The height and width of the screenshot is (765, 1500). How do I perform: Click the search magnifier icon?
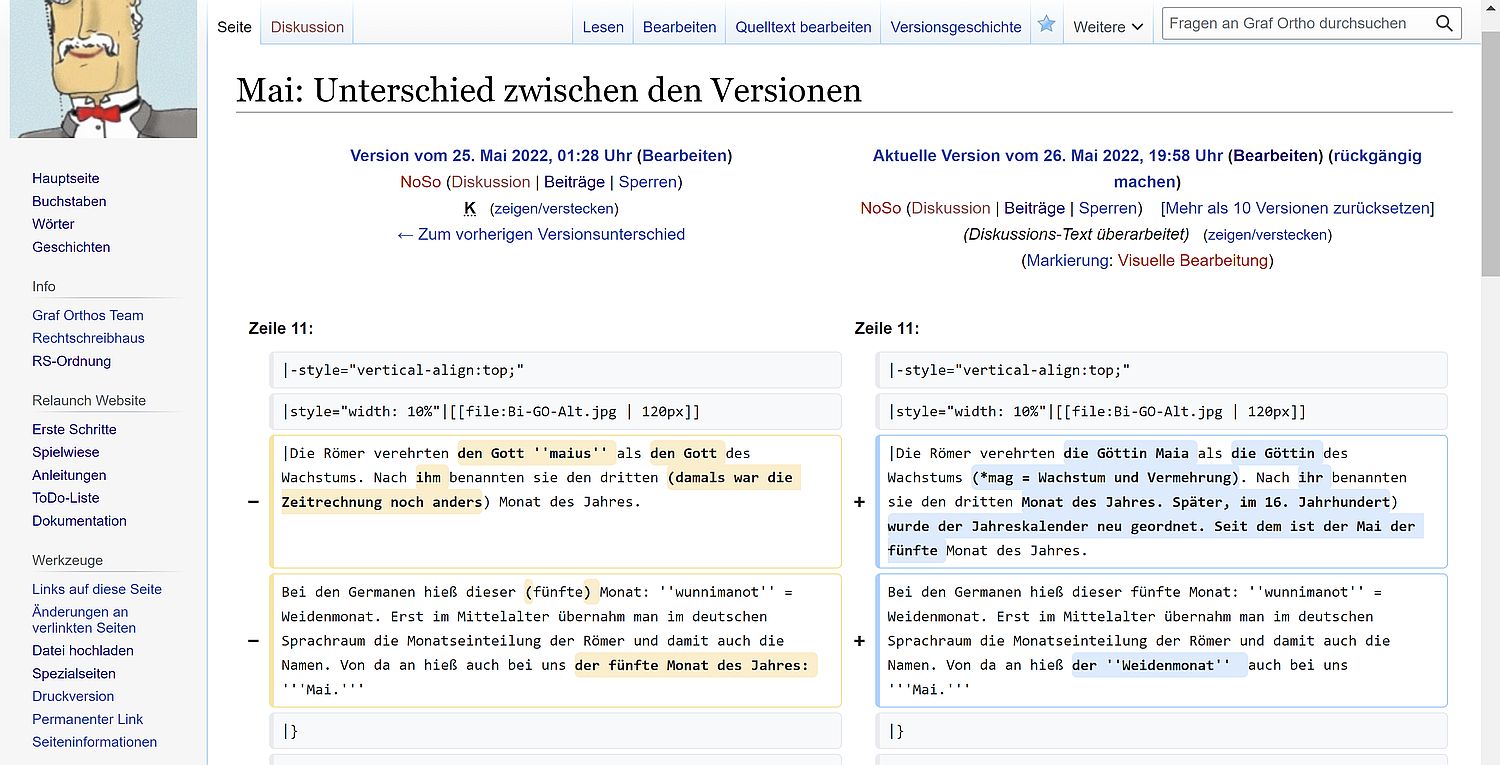pos(1443,24)
